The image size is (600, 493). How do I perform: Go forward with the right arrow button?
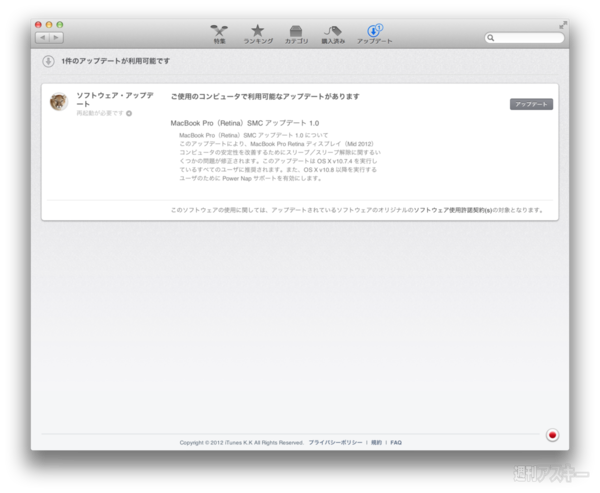click(x=56, y=38)
